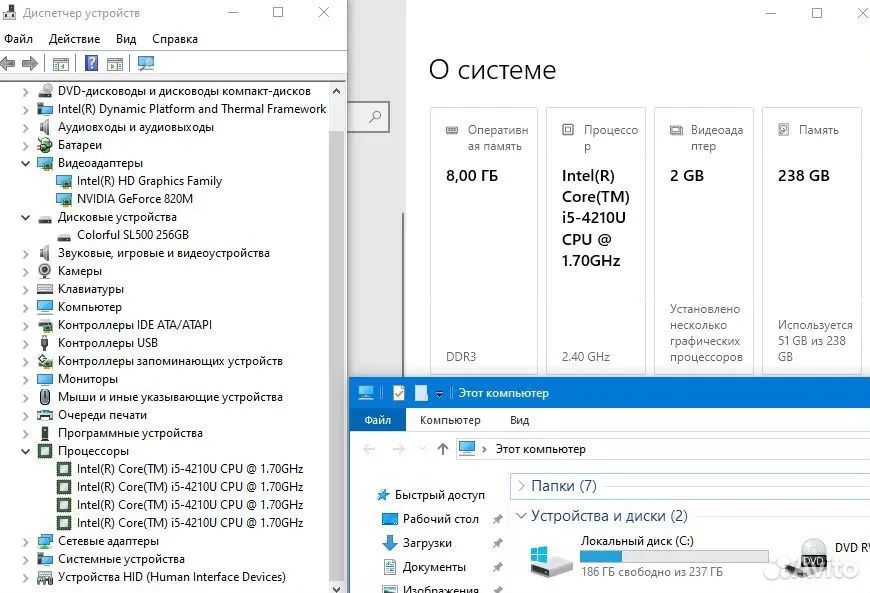Click the Память 238 GB card
This screenshot has height=593, width=870.
click(812, 241)
